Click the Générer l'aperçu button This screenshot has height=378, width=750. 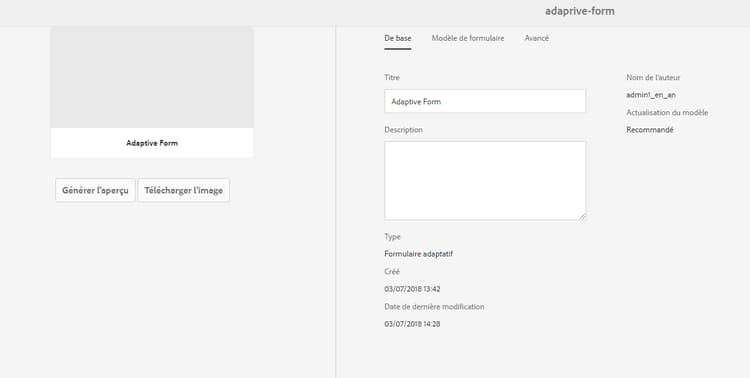[95, 190]
